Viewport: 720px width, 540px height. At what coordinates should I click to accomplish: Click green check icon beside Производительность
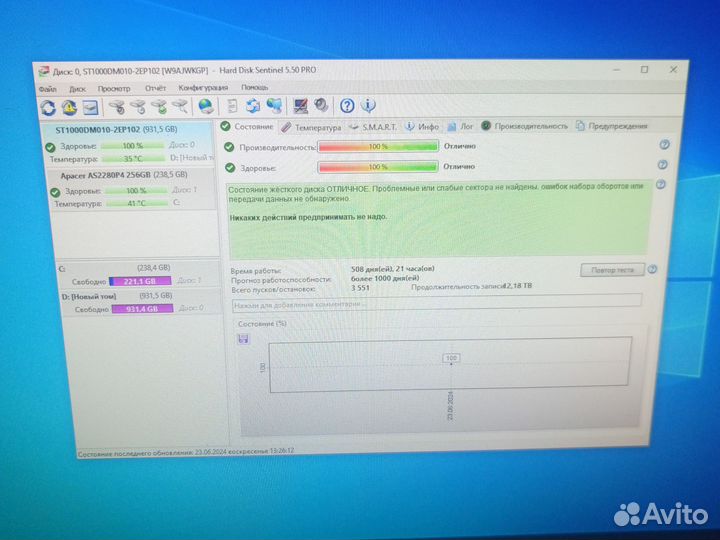[x=229, y=147]
